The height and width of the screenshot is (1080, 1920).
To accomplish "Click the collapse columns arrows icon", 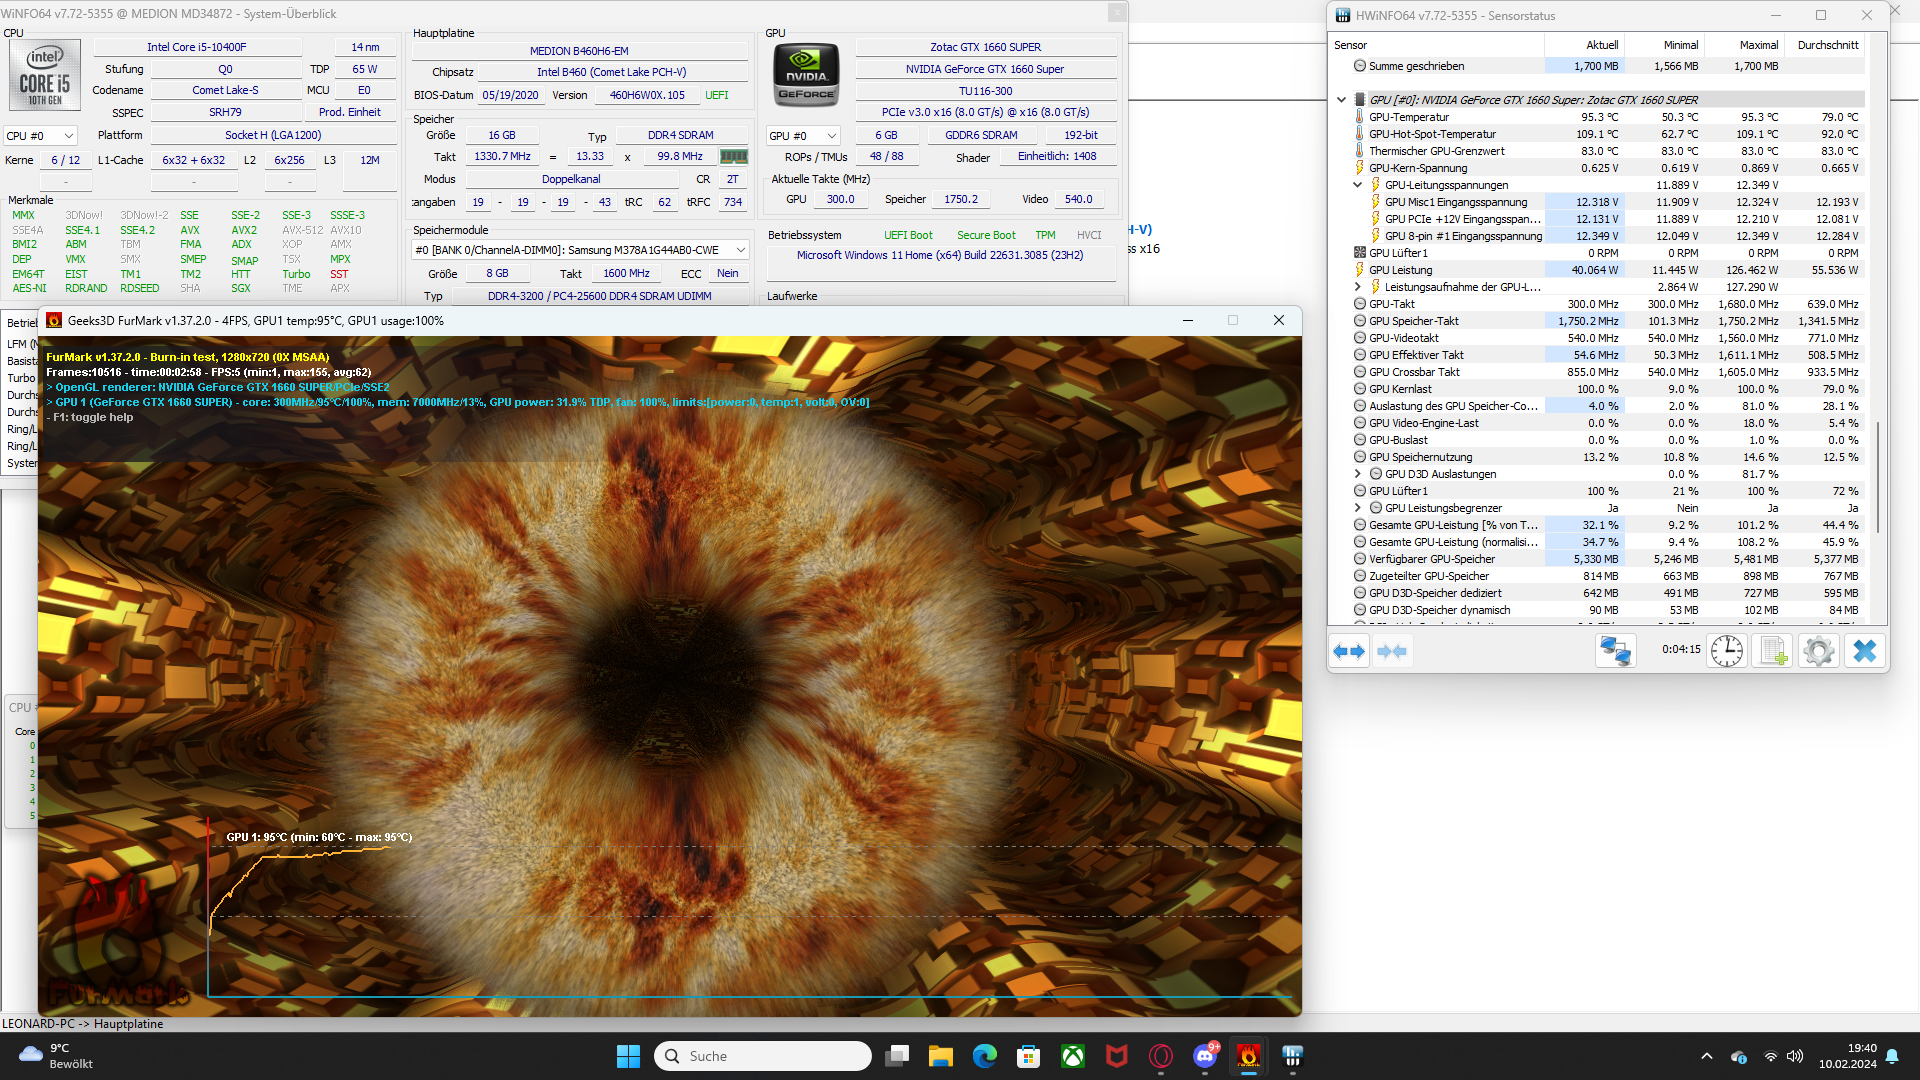I will click(x=1392, y=651).
